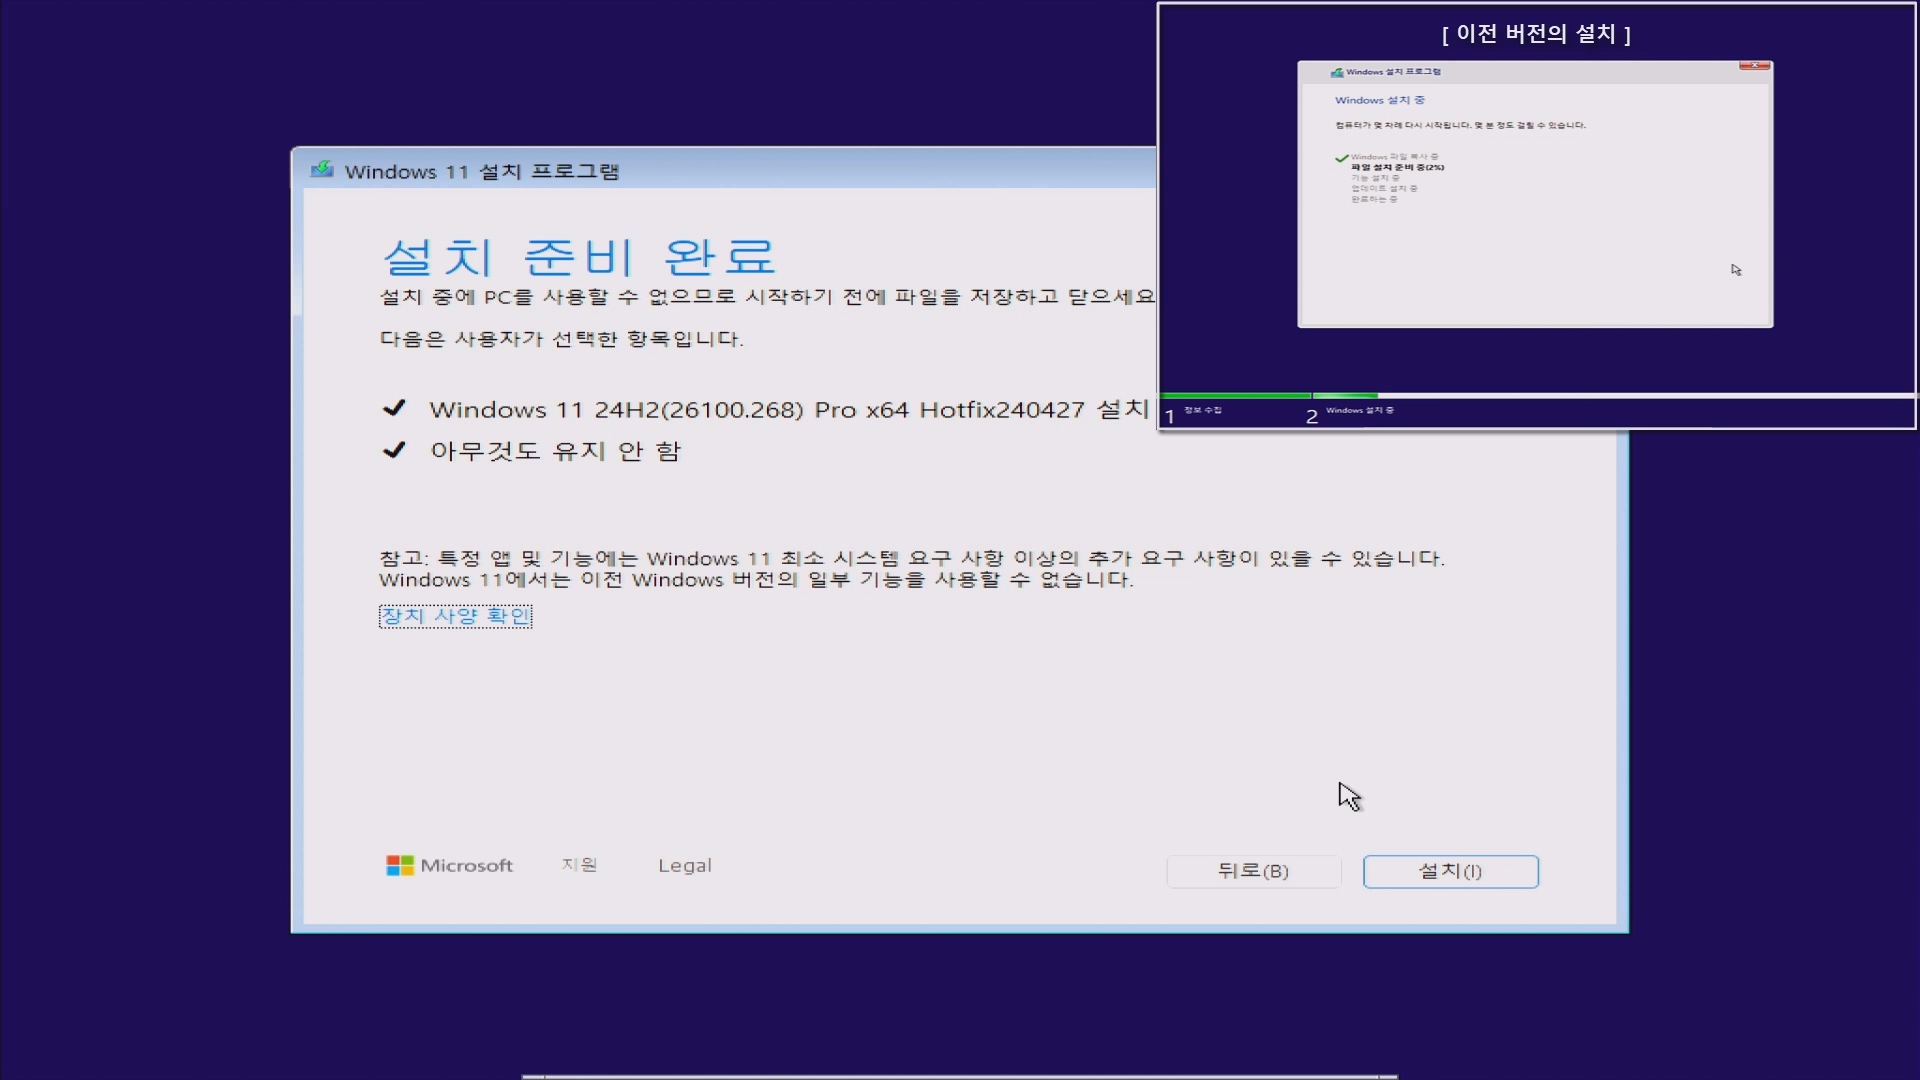1920x1080 pixels.
Task: Click the Windows 11 setup title bar icon
Action: 322,170
